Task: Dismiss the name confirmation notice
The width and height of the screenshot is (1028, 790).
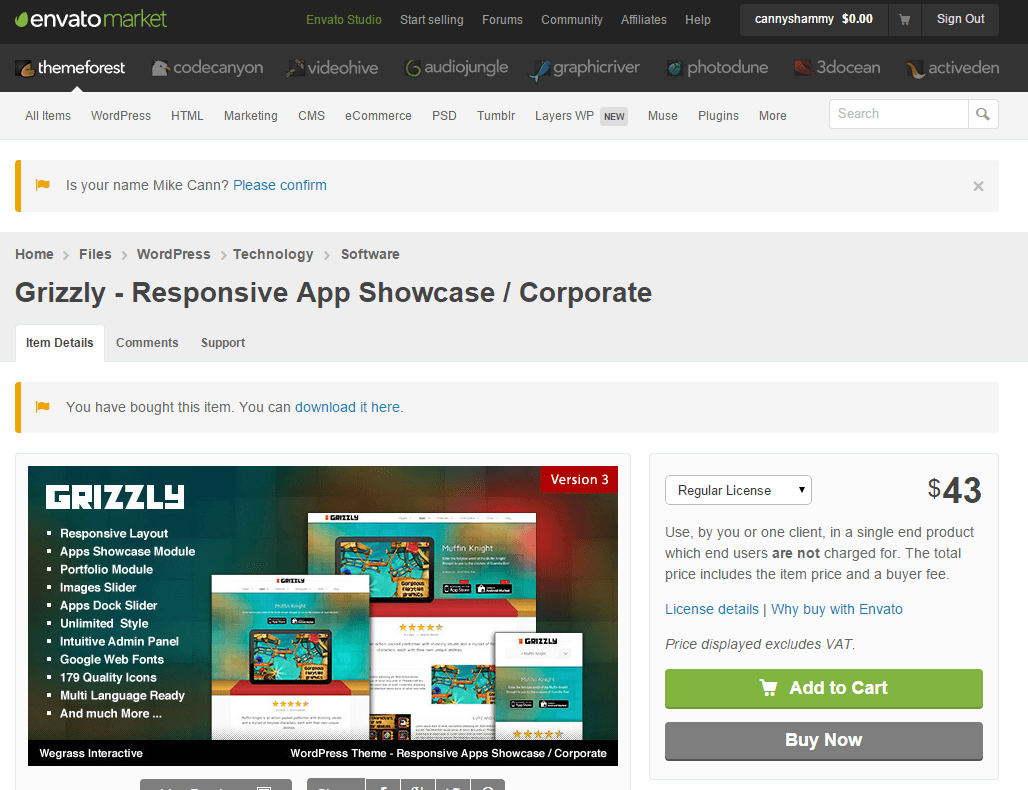Action: [978, 186]
